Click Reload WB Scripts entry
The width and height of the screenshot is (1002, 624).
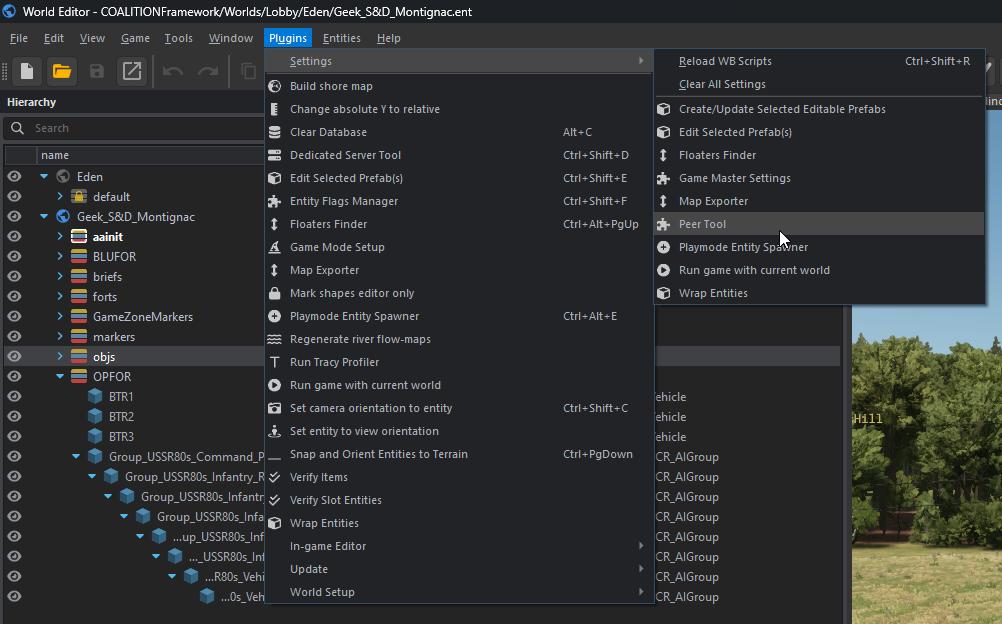click(x=725, y=61)
